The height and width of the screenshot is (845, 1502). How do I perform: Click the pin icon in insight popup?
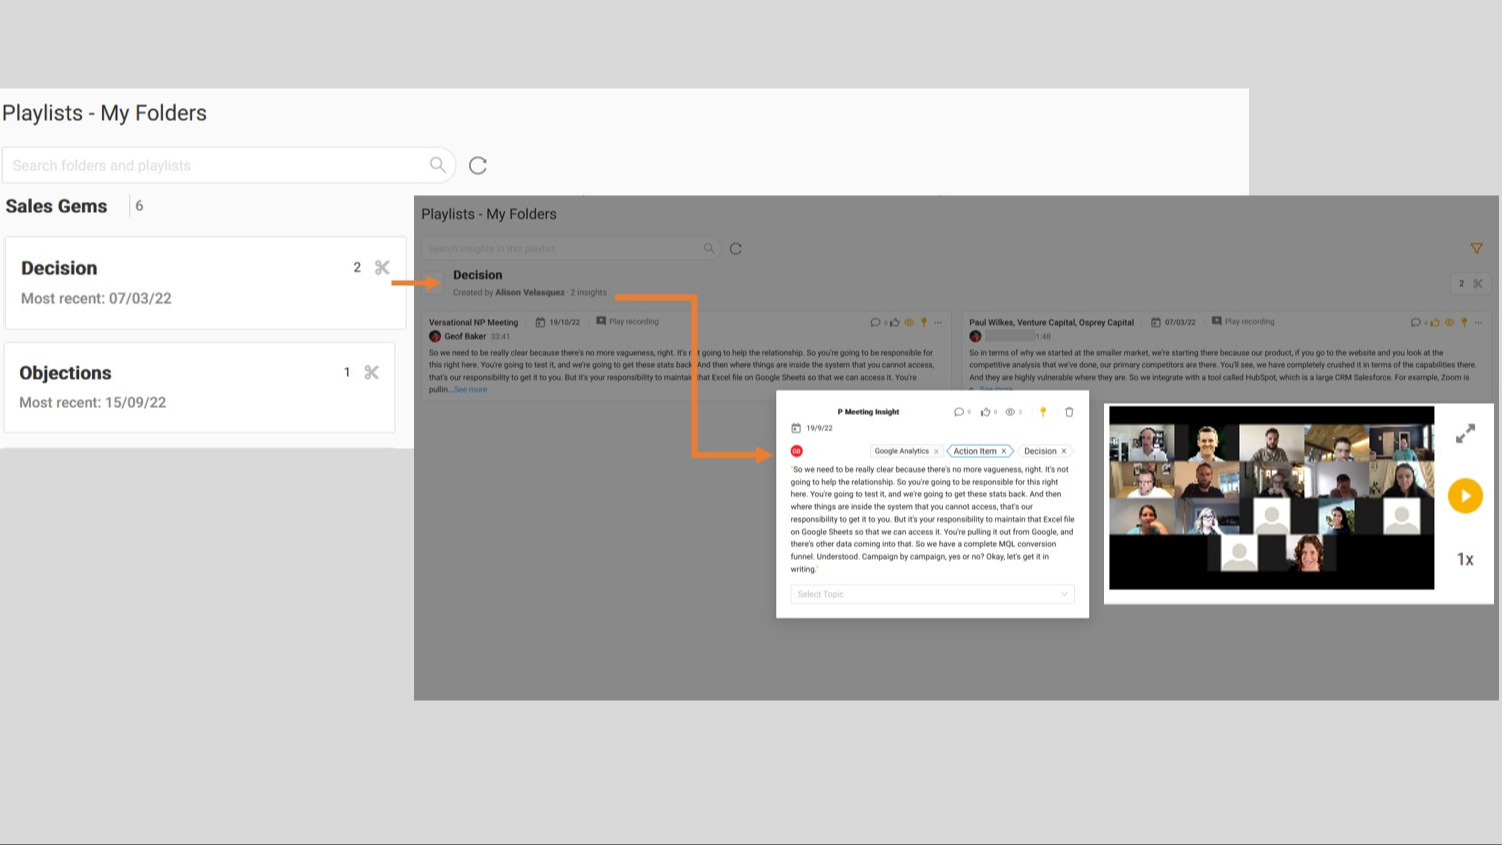coord(1043,412)
